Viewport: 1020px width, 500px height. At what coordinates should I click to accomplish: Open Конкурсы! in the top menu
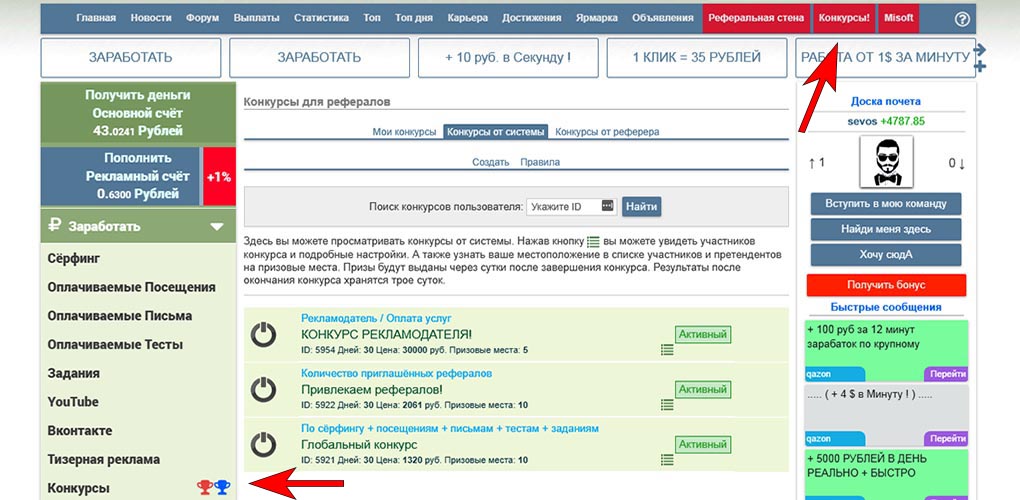pyautogui.click(x=844, y=18)
